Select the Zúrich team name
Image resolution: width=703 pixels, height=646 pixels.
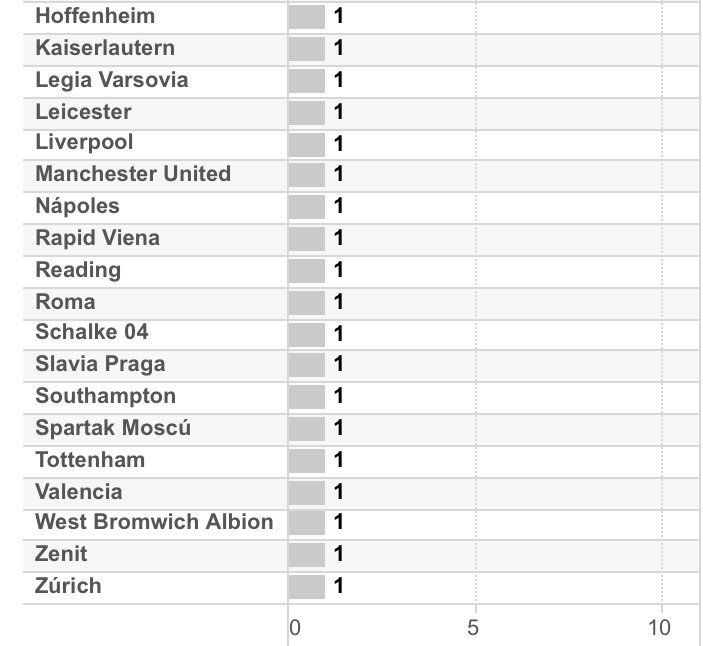tap(68, 586)
